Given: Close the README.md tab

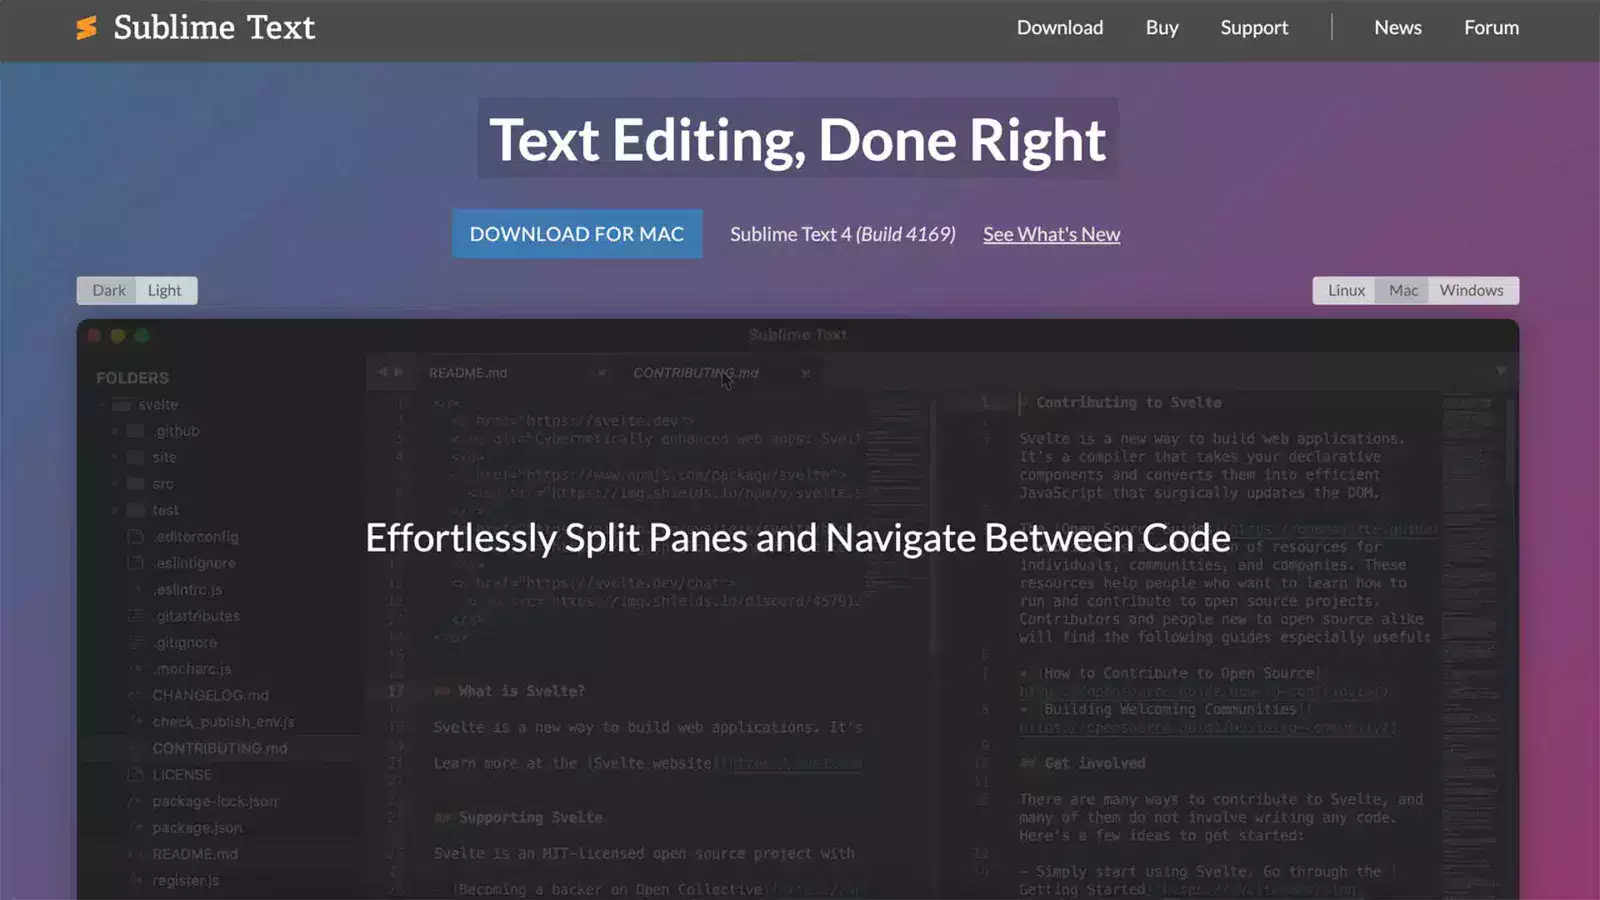Looking at the screenshot, I should click(602, 373).
